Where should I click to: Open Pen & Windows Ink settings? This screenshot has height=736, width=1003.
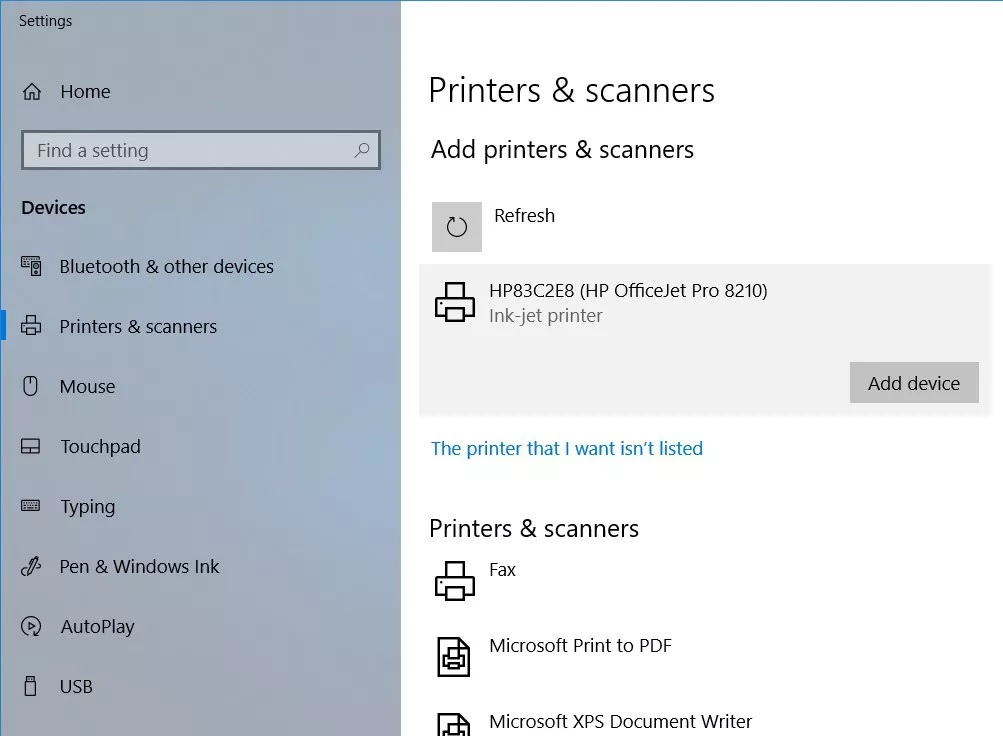tap(139, 567)
